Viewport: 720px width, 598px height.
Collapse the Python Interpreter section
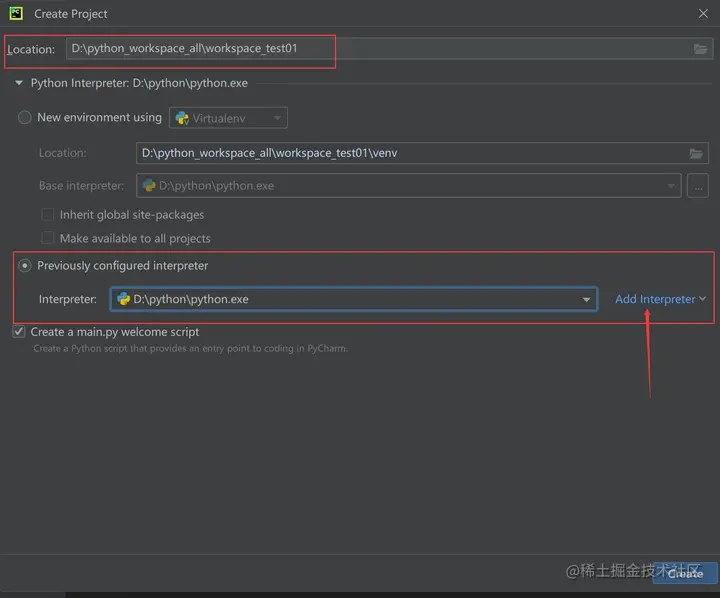tap(19, 83)
